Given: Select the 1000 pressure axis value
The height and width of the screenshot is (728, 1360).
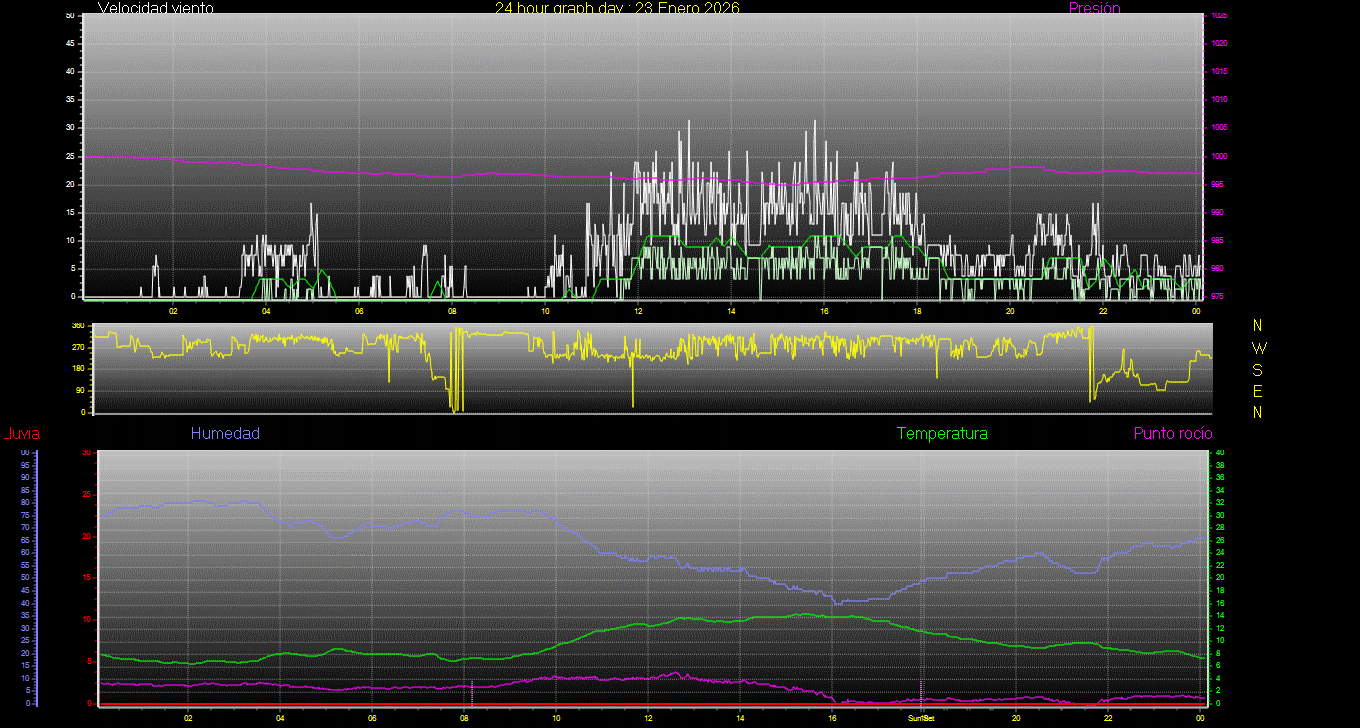Looking at the screenshot, I should [x=1220, y=157].
